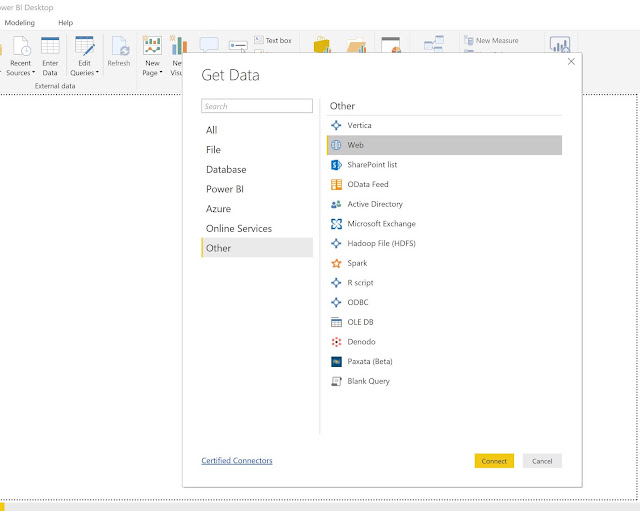Select the Vertica connector icon

coord(336,125)
